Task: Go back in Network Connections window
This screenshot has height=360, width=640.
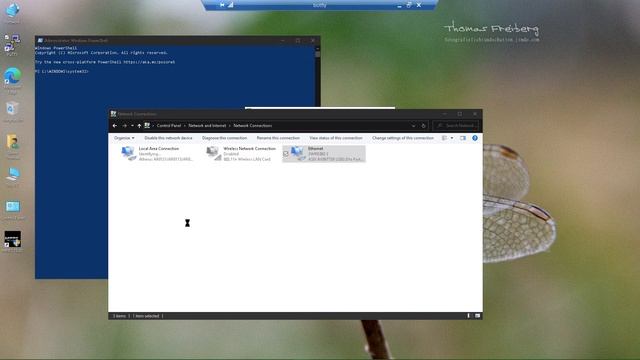Action: [115, 126]
